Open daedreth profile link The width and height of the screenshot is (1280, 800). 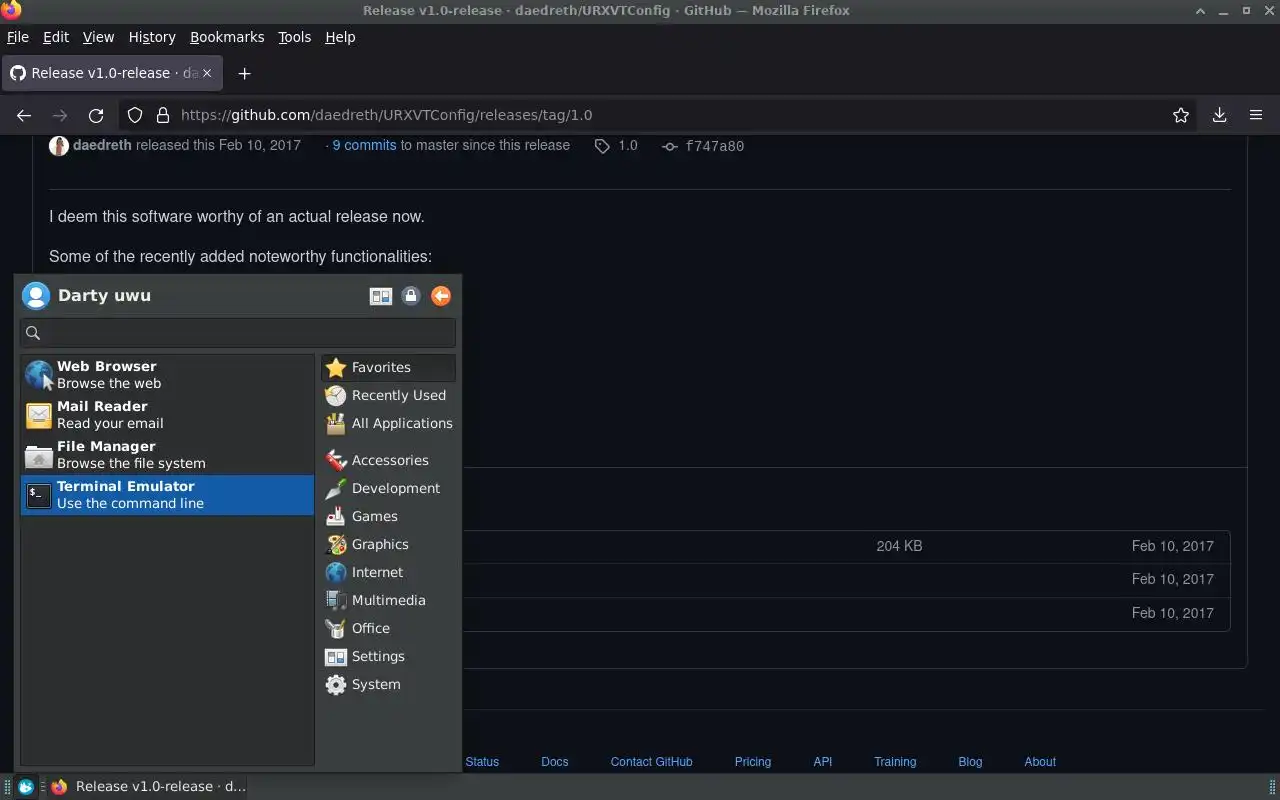coord(102,145)
